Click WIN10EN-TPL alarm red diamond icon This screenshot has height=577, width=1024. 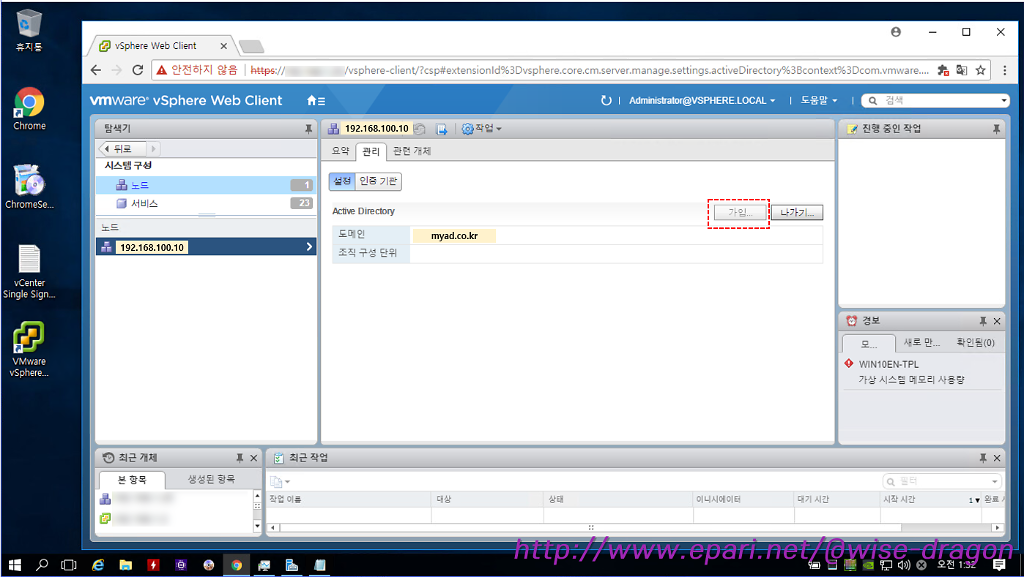849,364
